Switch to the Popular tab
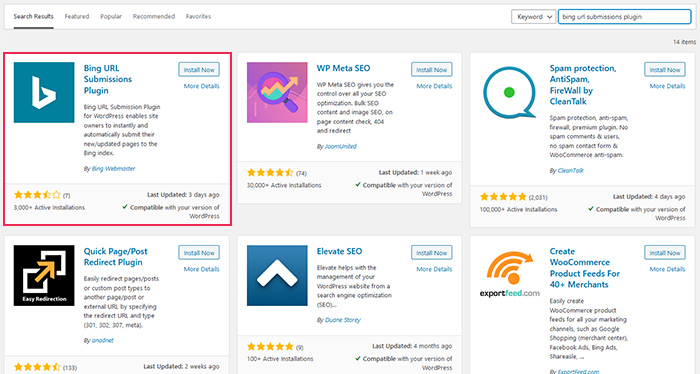700x374 pixels. pyautogui.click(x=111, y=17)
